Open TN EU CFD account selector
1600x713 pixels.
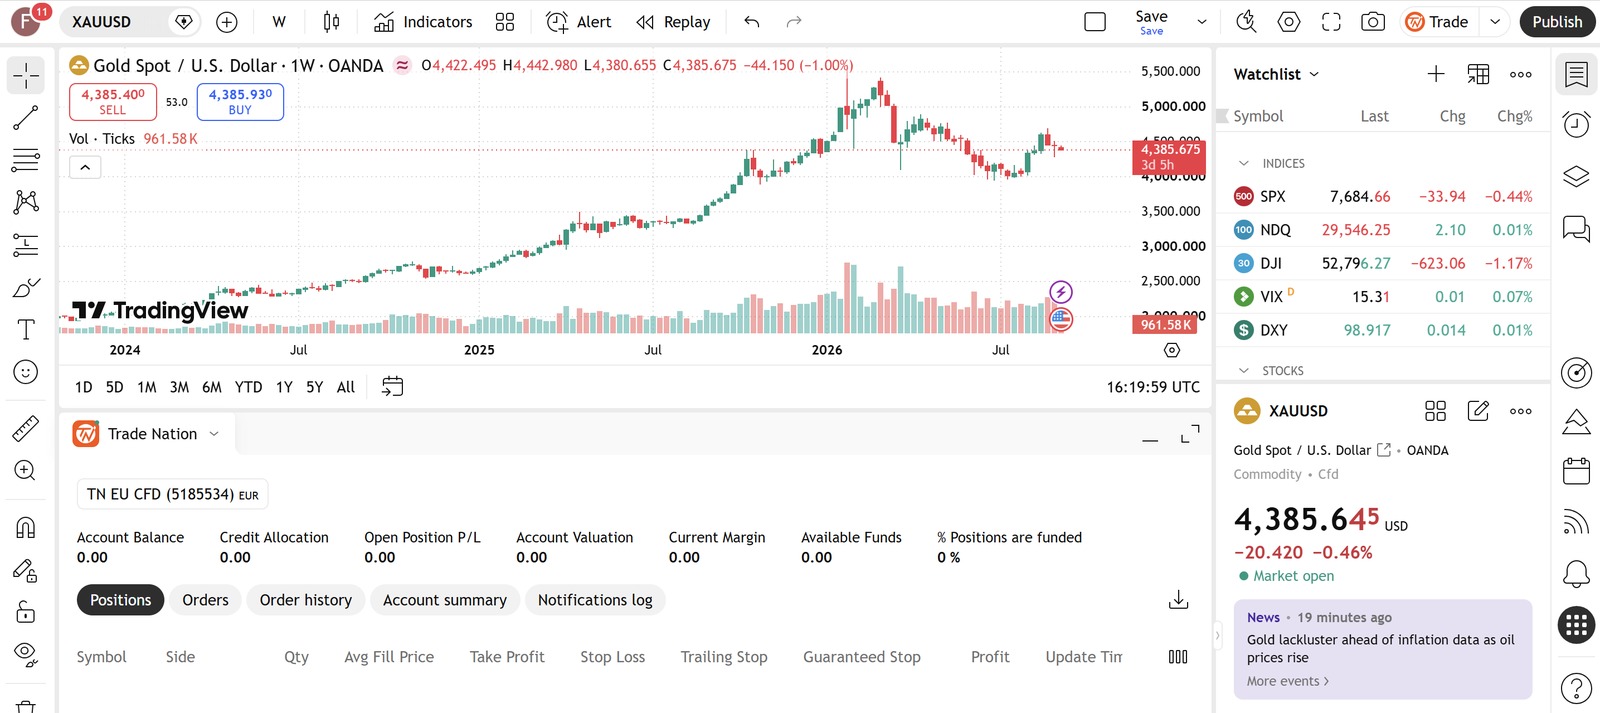pos(172,494)
